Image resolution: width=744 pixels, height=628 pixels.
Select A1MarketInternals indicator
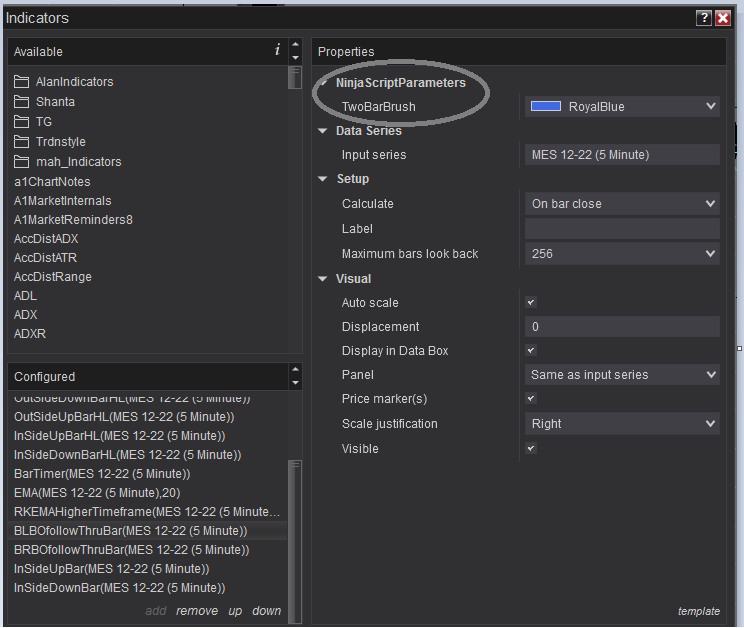(x=63, y=201)
